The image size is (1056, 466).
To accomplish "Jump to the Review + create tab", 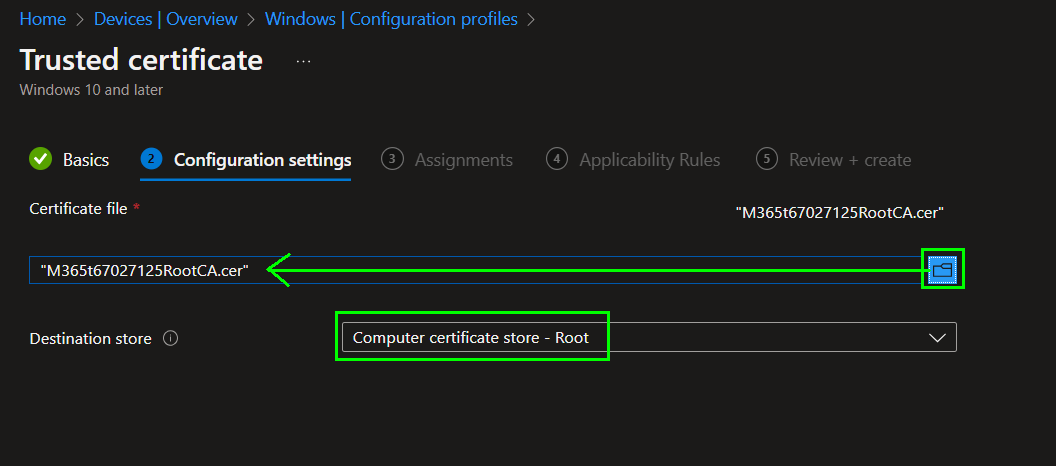I will tap(849, 160).
